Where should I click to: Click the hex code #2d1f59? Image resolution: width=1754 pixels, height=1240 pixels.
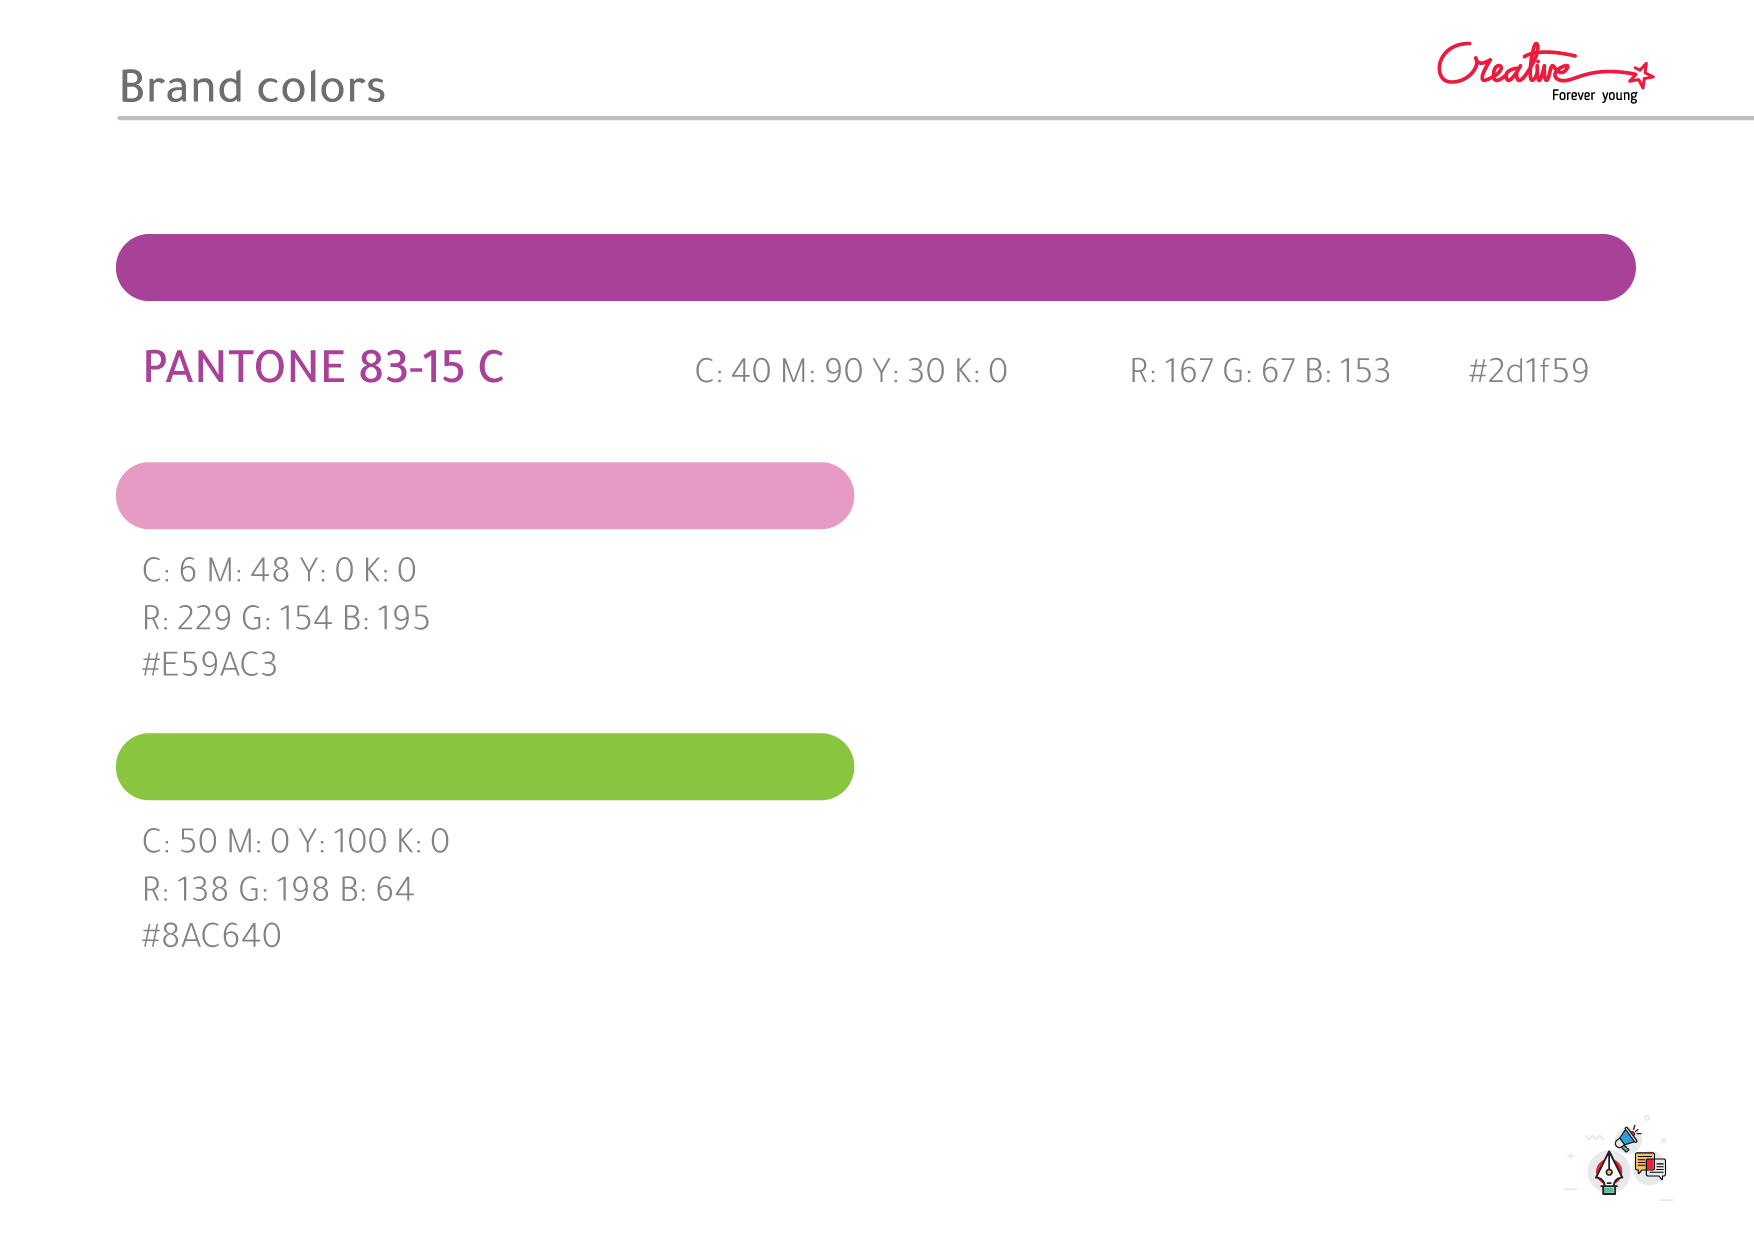tap(1528, 371)
